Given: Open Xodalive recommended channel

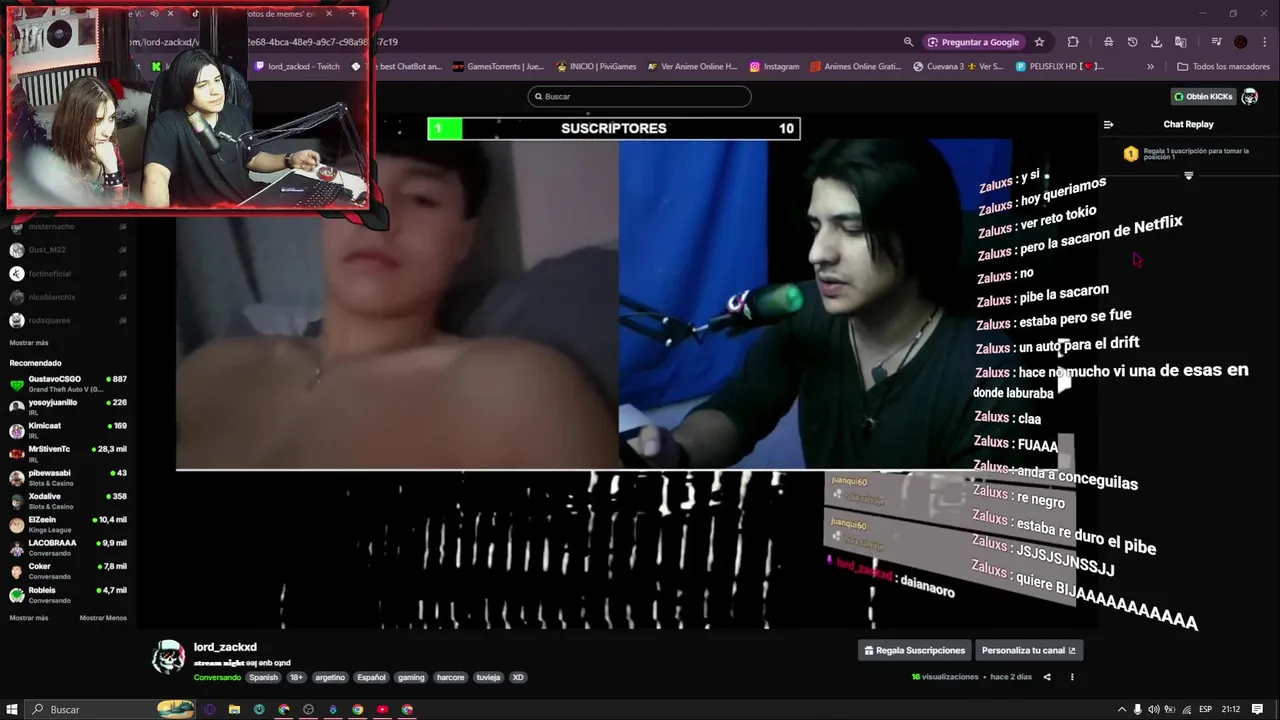Looking at the screenshot, I should click(68, 500).
